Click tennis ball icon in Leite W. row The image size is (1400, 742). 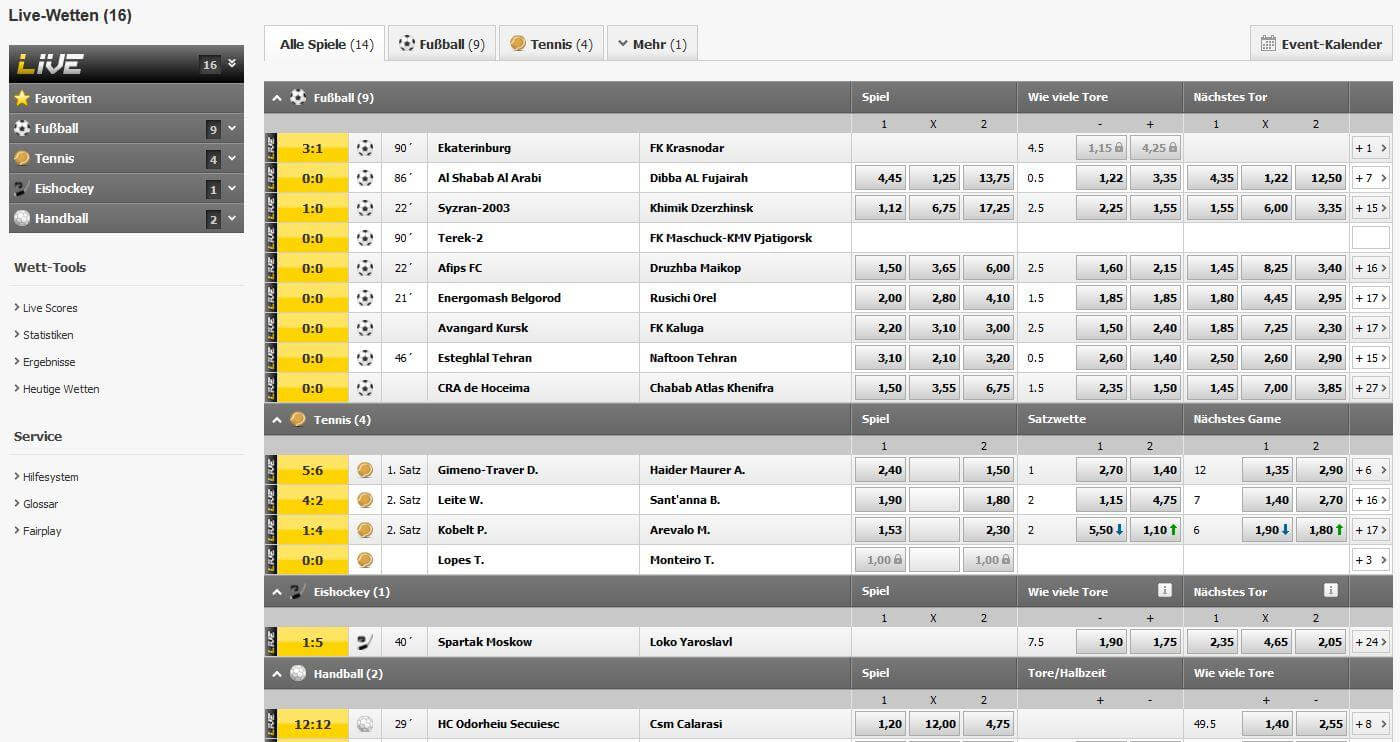365,500
